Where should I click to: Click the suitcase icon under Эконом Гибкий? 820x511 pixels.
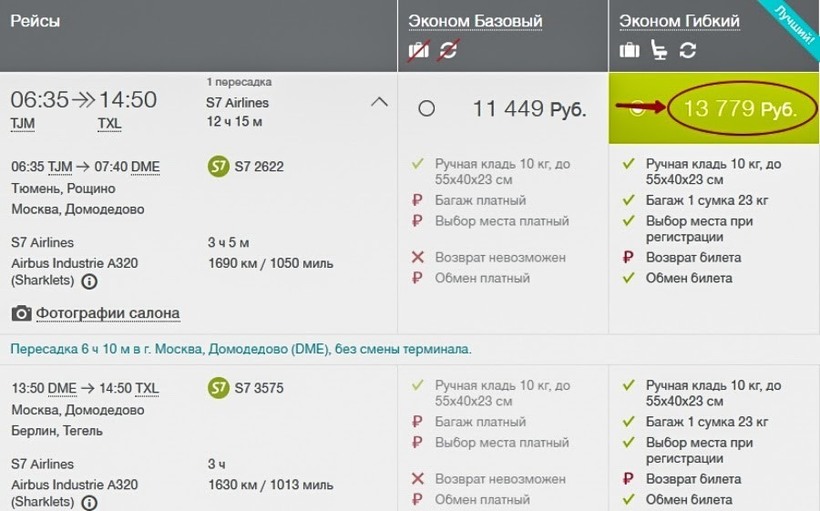point(629,50)
